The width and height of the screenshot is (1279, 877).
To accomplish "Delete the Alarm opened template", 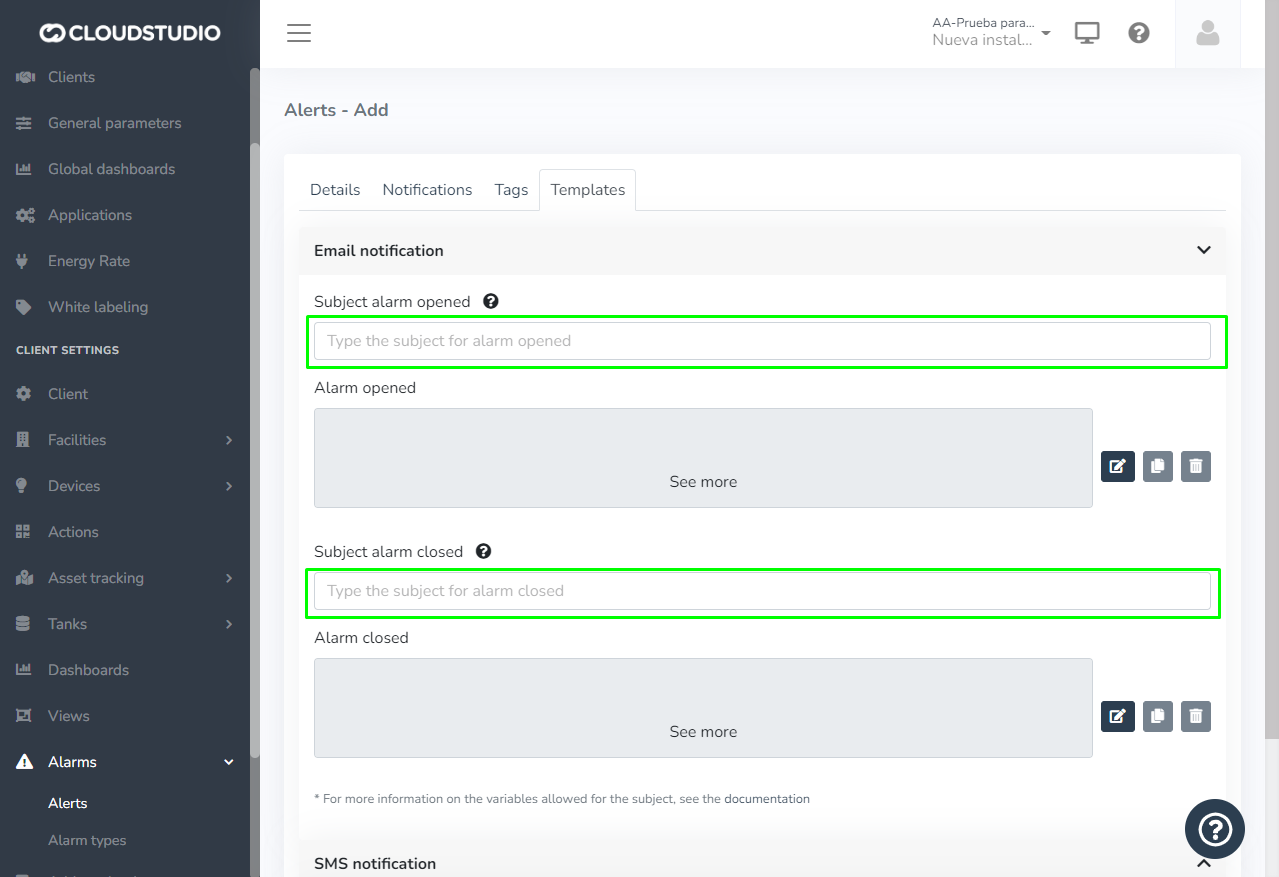I will 1195,466.
